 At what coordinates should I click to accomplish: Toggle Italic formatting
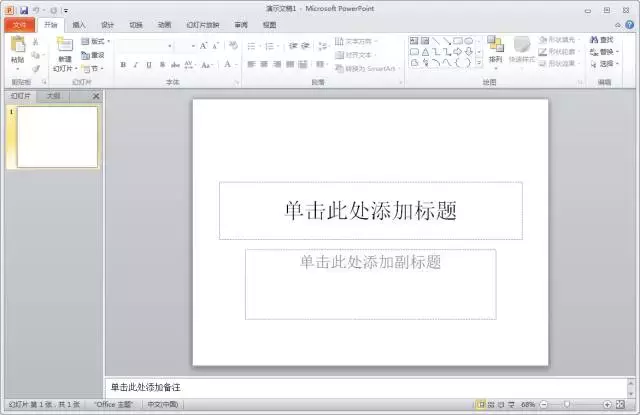136,65
